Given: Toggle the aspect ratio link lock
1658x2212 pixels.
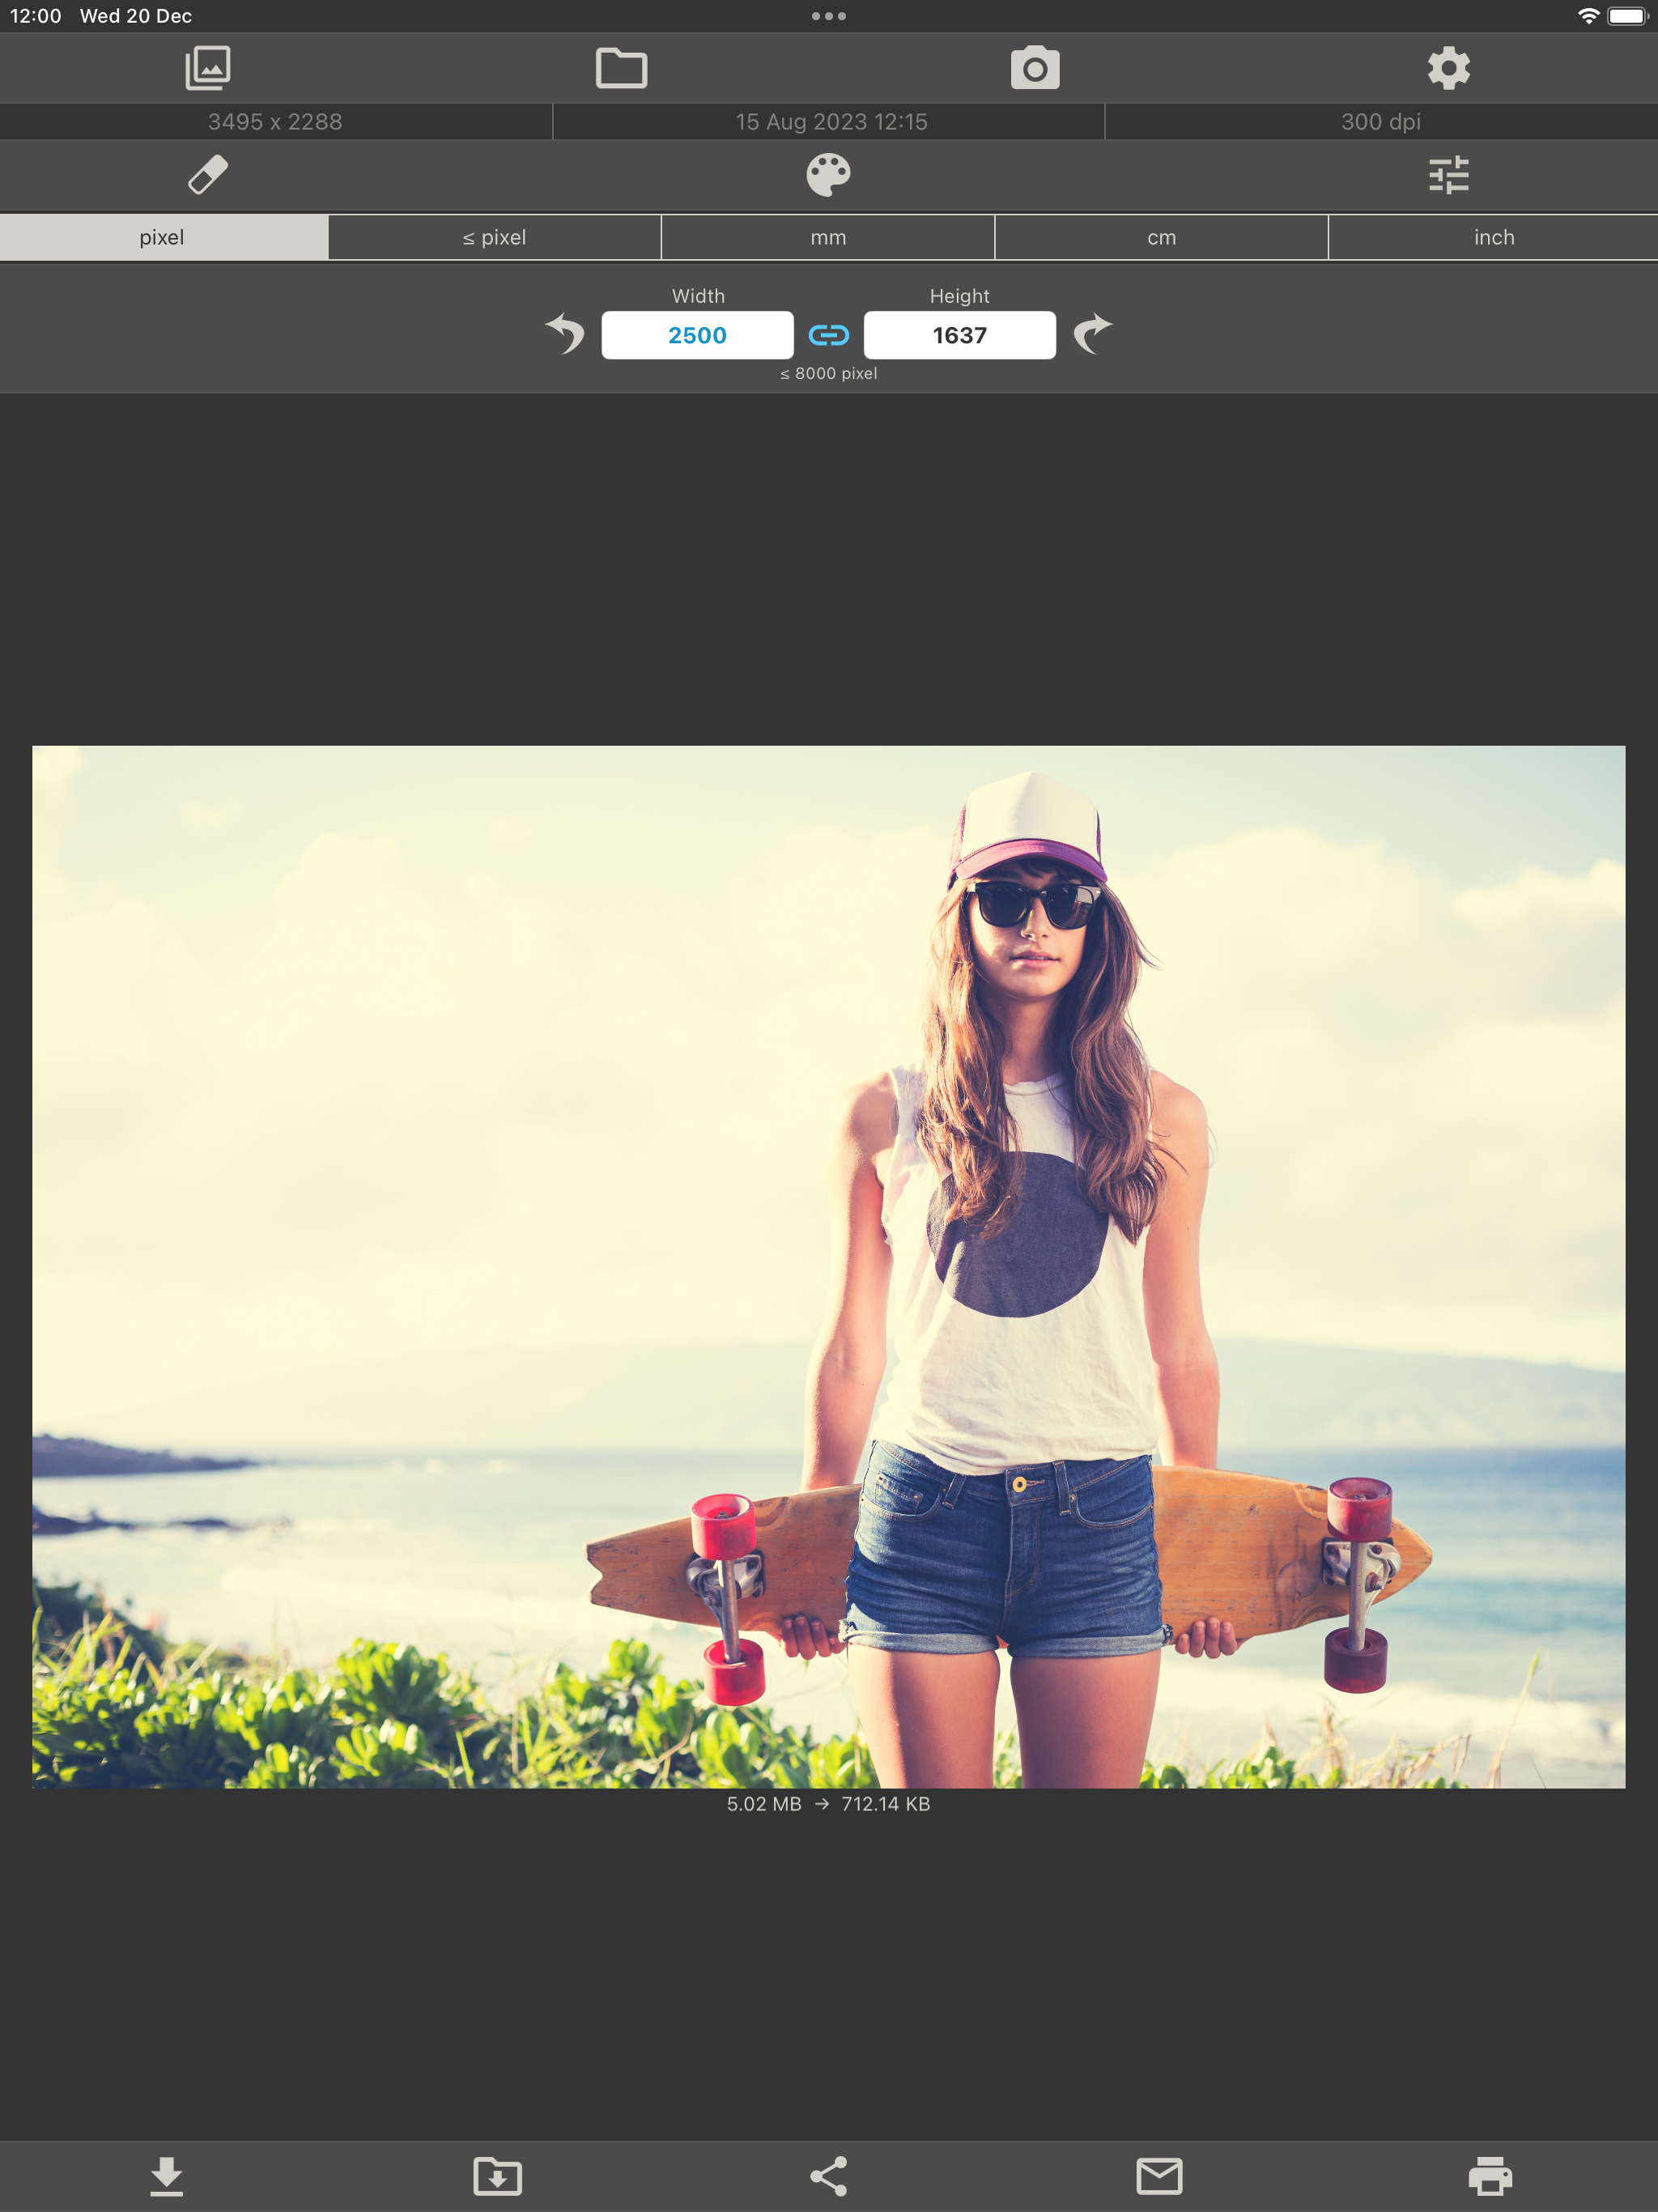Looking at the screenshot, I should point(828,335).
